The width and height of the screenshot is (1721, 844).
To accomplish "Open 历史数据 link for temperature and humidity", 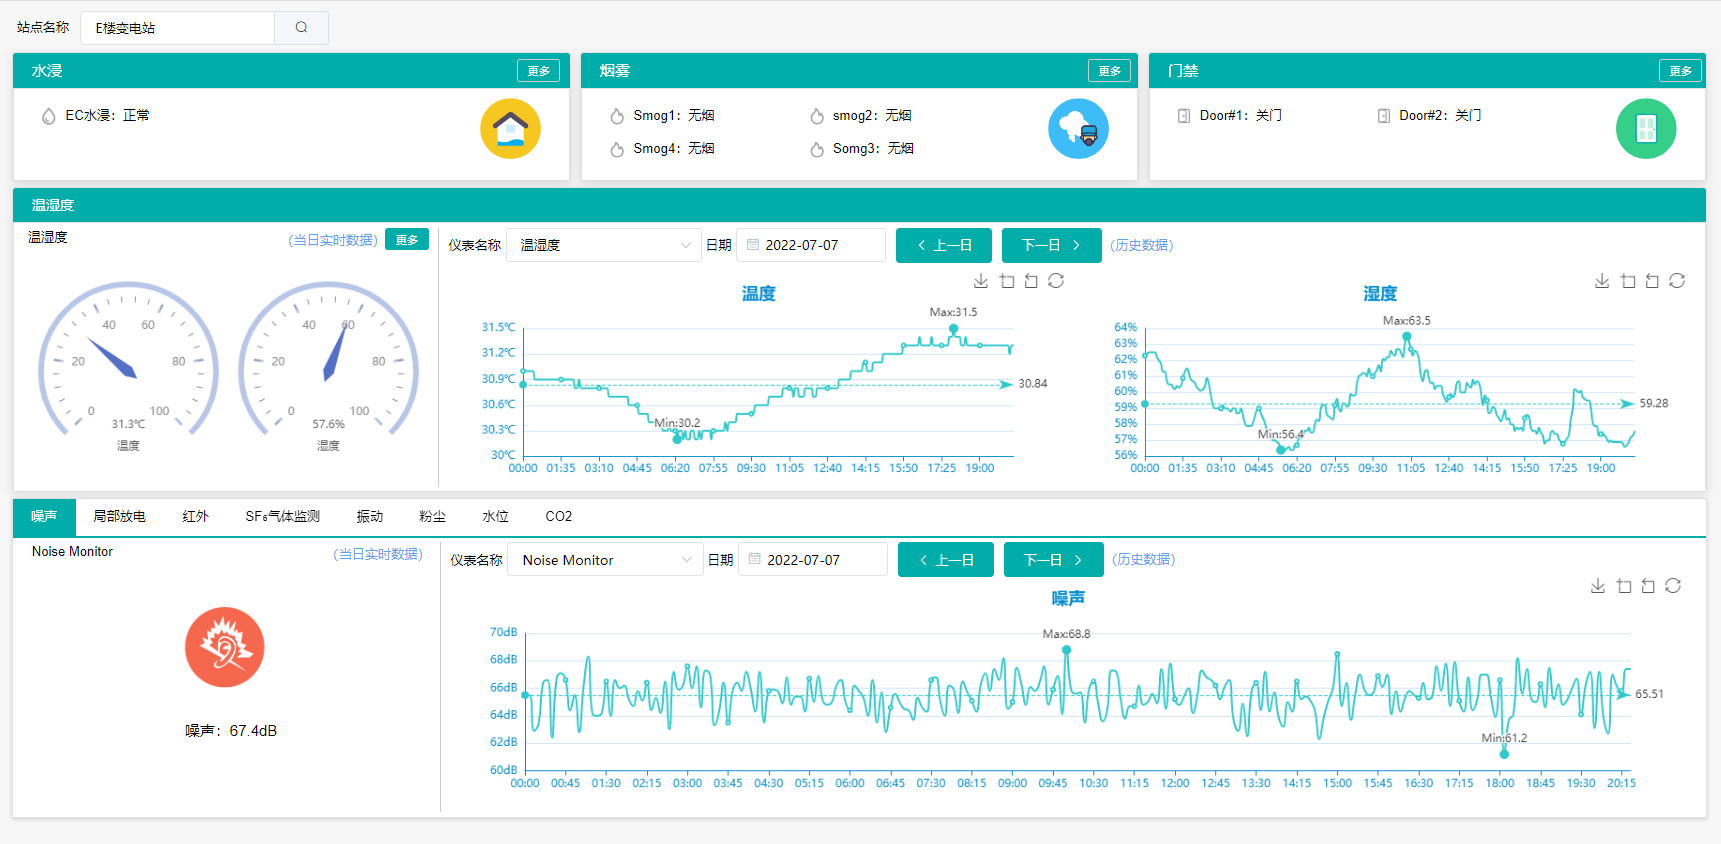I will click(x=1141, y=245).
